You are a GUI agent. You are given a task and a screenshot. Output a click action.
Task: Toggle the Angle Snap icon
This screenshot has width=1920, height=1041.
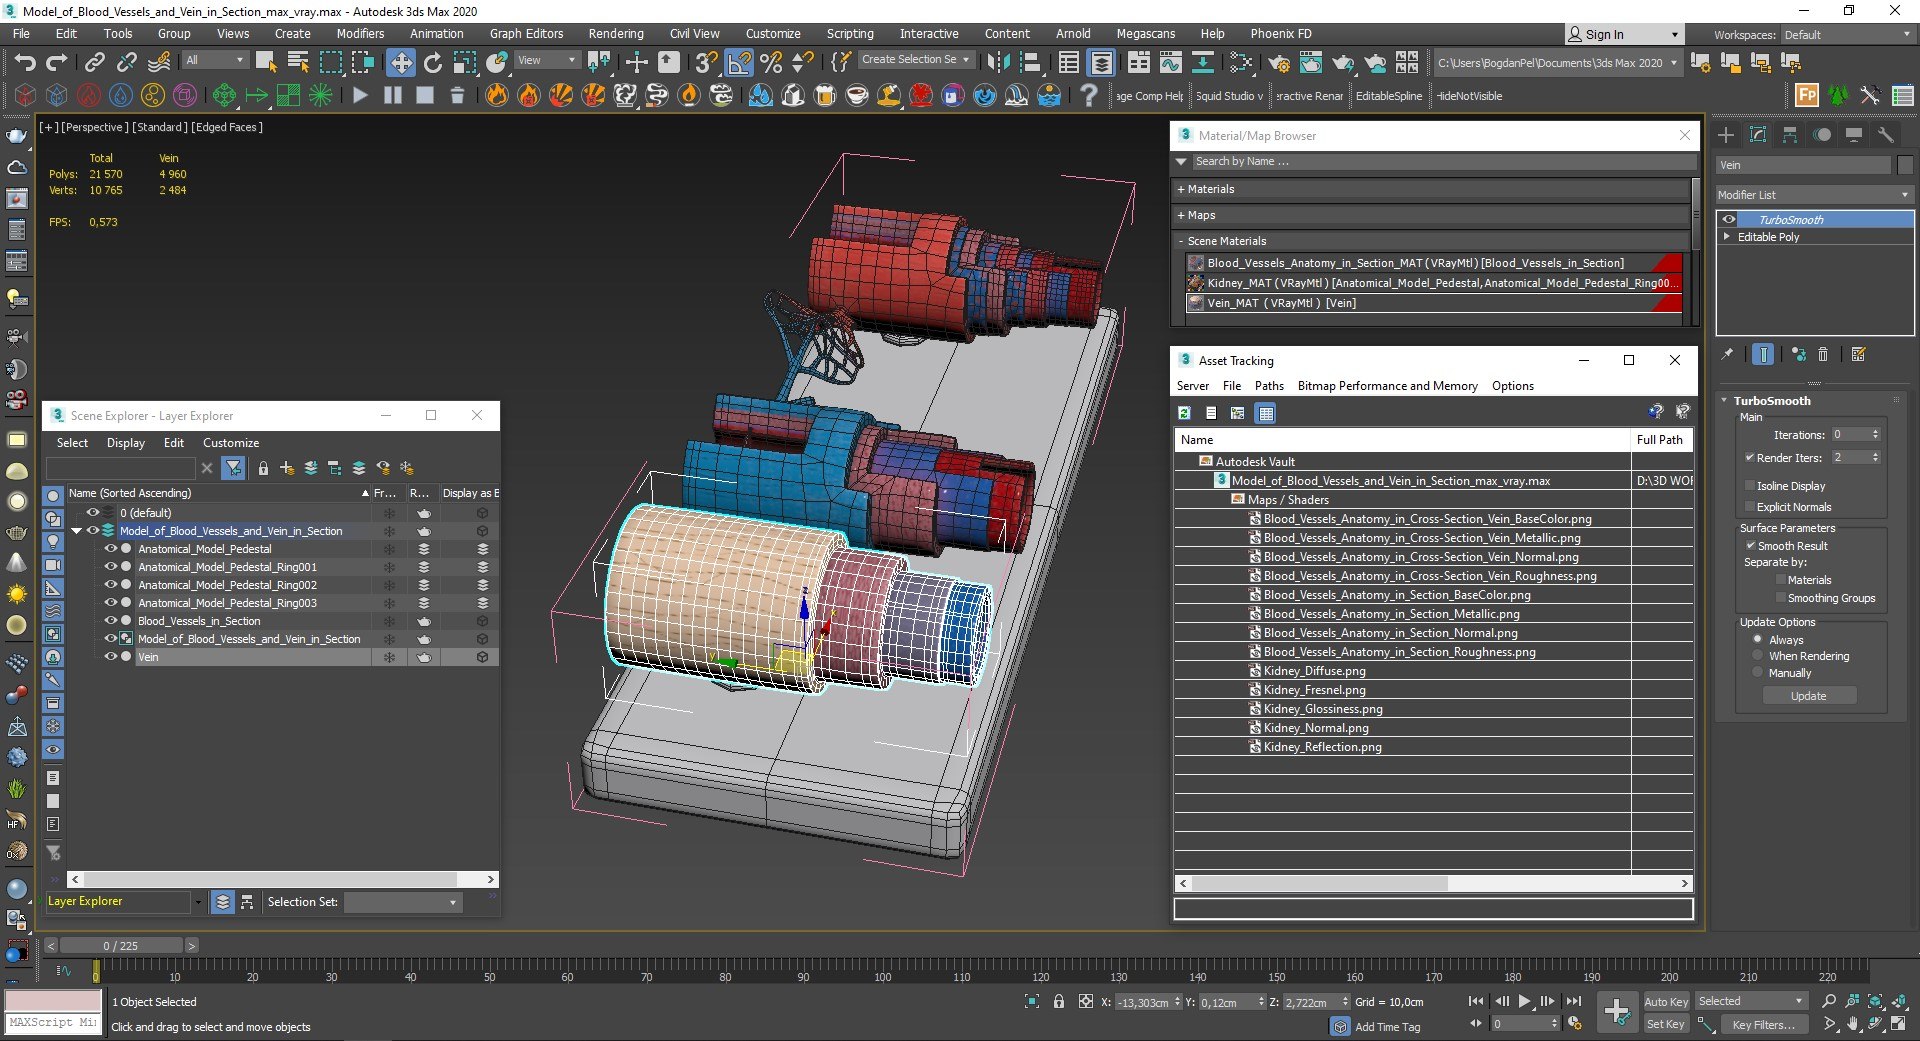click(738, 62)
